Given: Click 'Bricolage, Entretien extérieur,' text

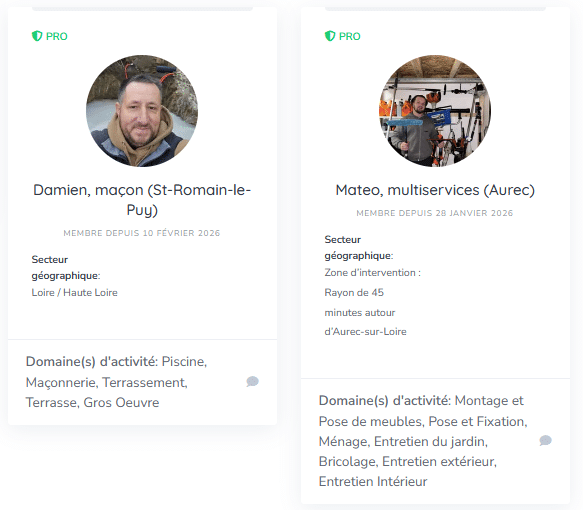Looking at the screenshot, I should [x=408, y=462].
